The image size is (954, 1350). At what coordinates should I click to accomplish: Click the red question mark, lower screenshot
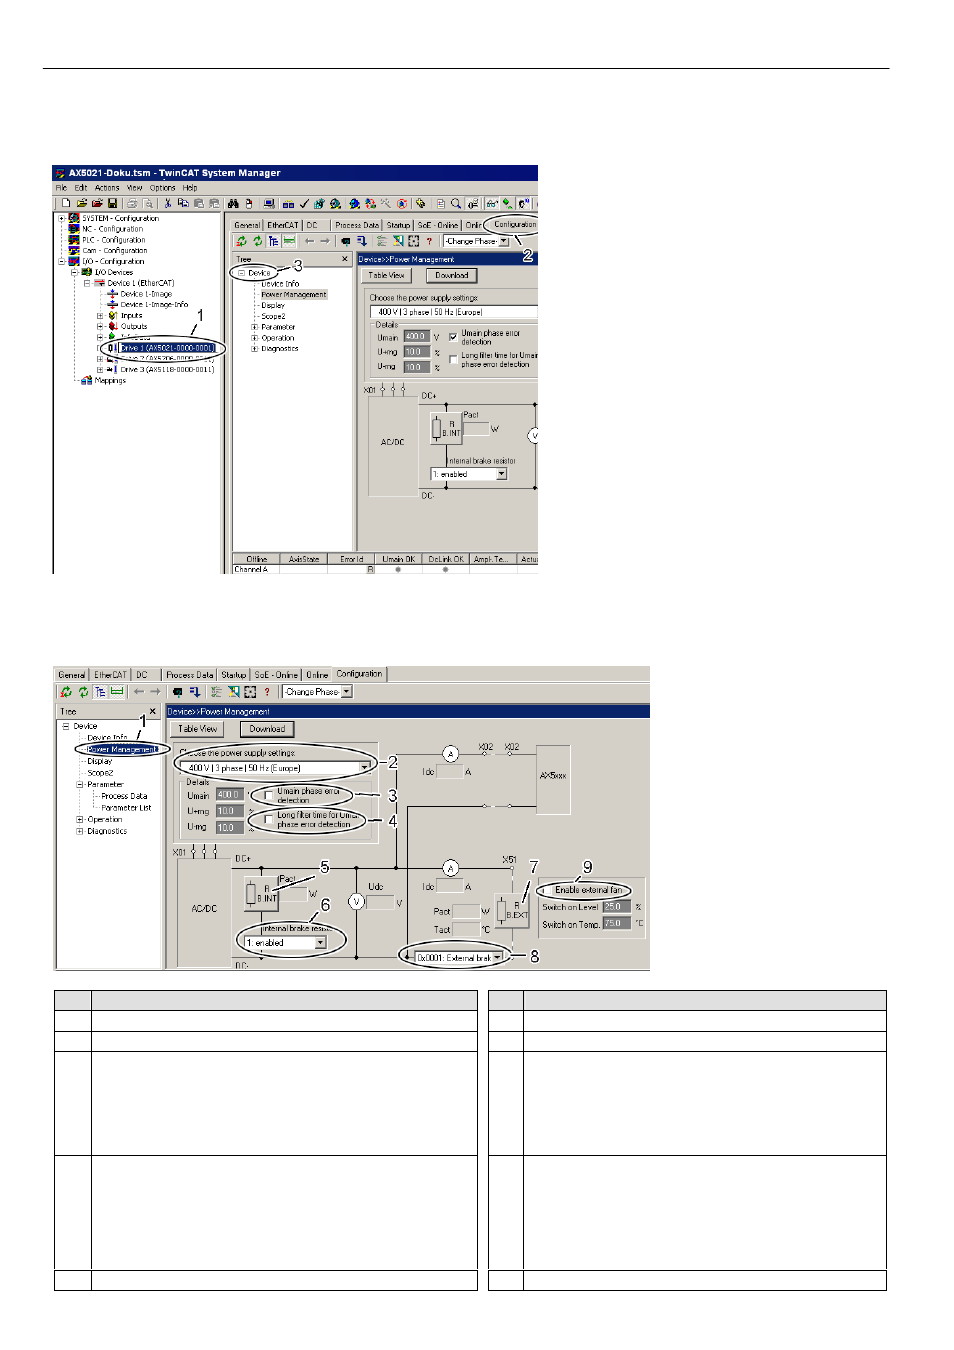[x=267, y=692]
